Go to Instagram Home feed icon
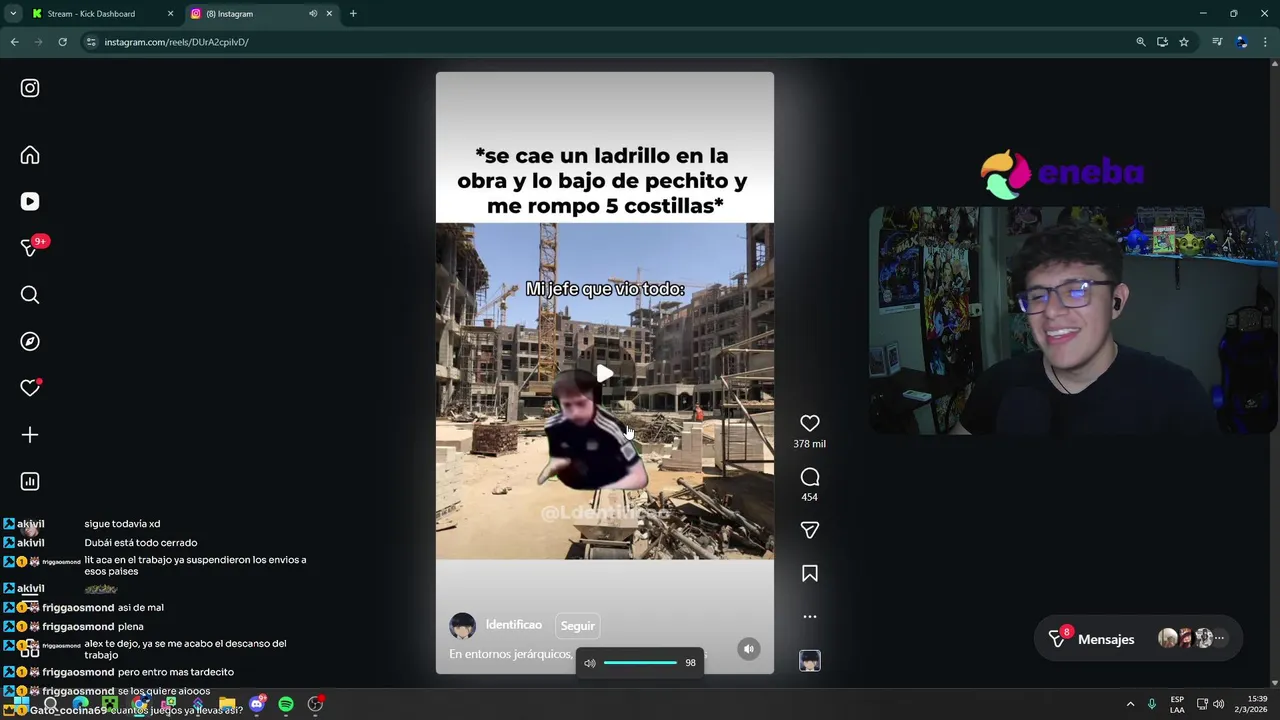The image size is (1280, 720). point(30,155)
